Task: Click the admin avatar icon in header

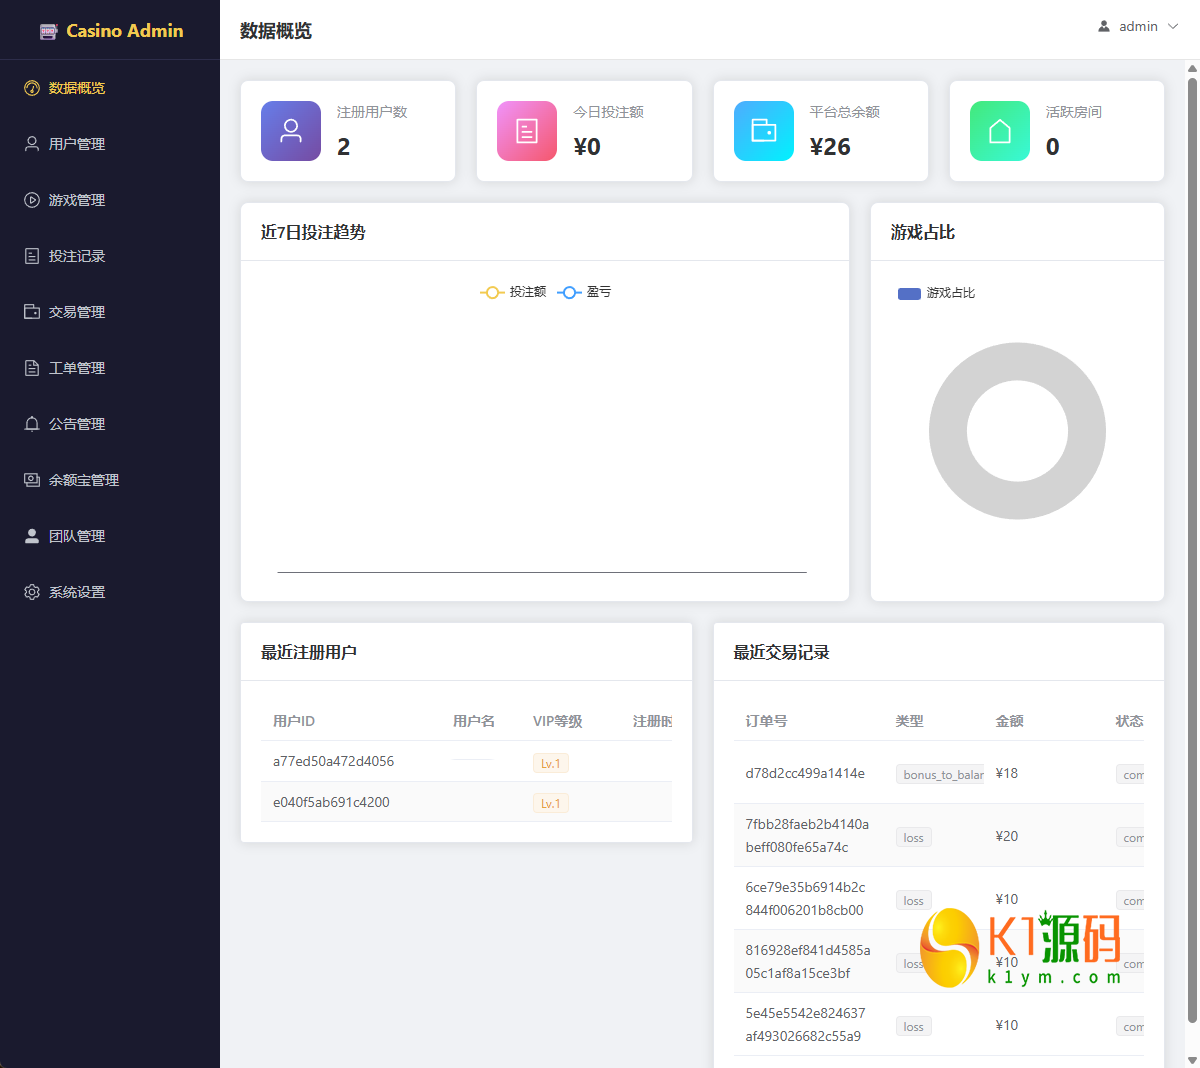Action: click(1104, 26)
